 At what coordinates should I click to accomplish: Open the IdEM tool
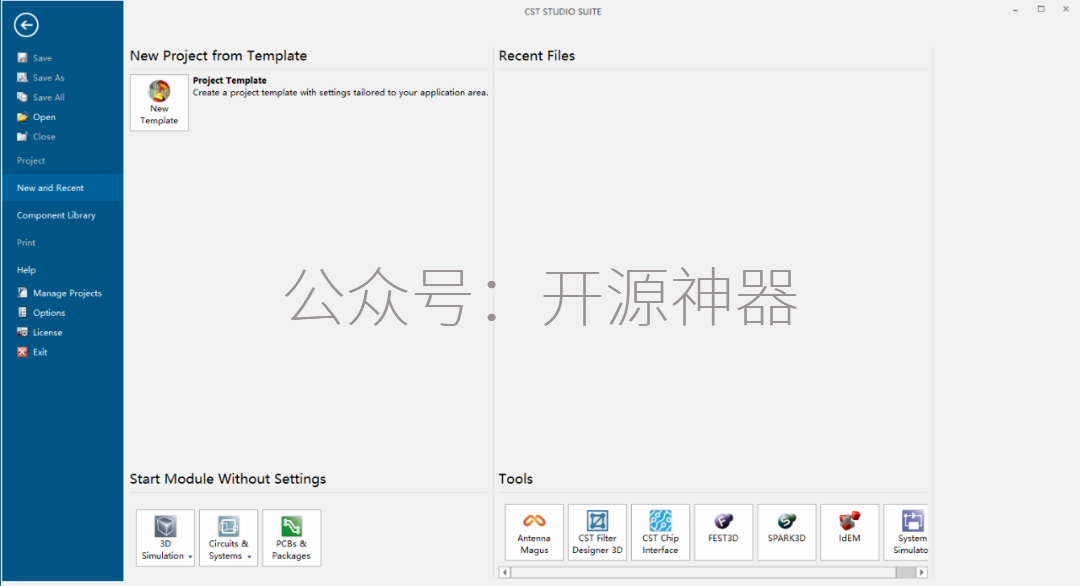click(x=849, y=532)
